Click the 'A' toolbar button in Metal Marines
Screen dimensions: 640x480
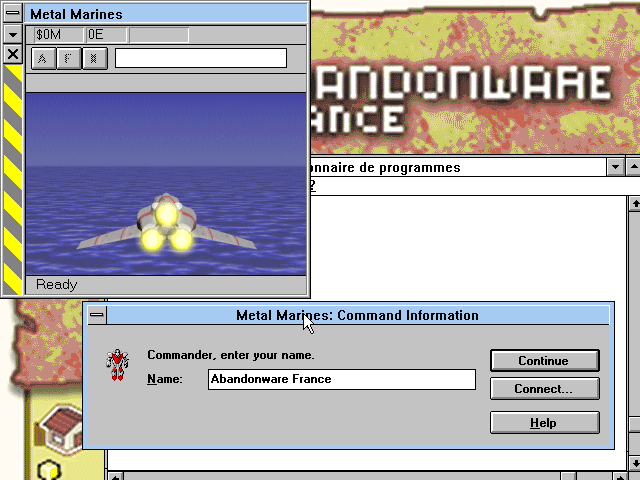point(43,58)
